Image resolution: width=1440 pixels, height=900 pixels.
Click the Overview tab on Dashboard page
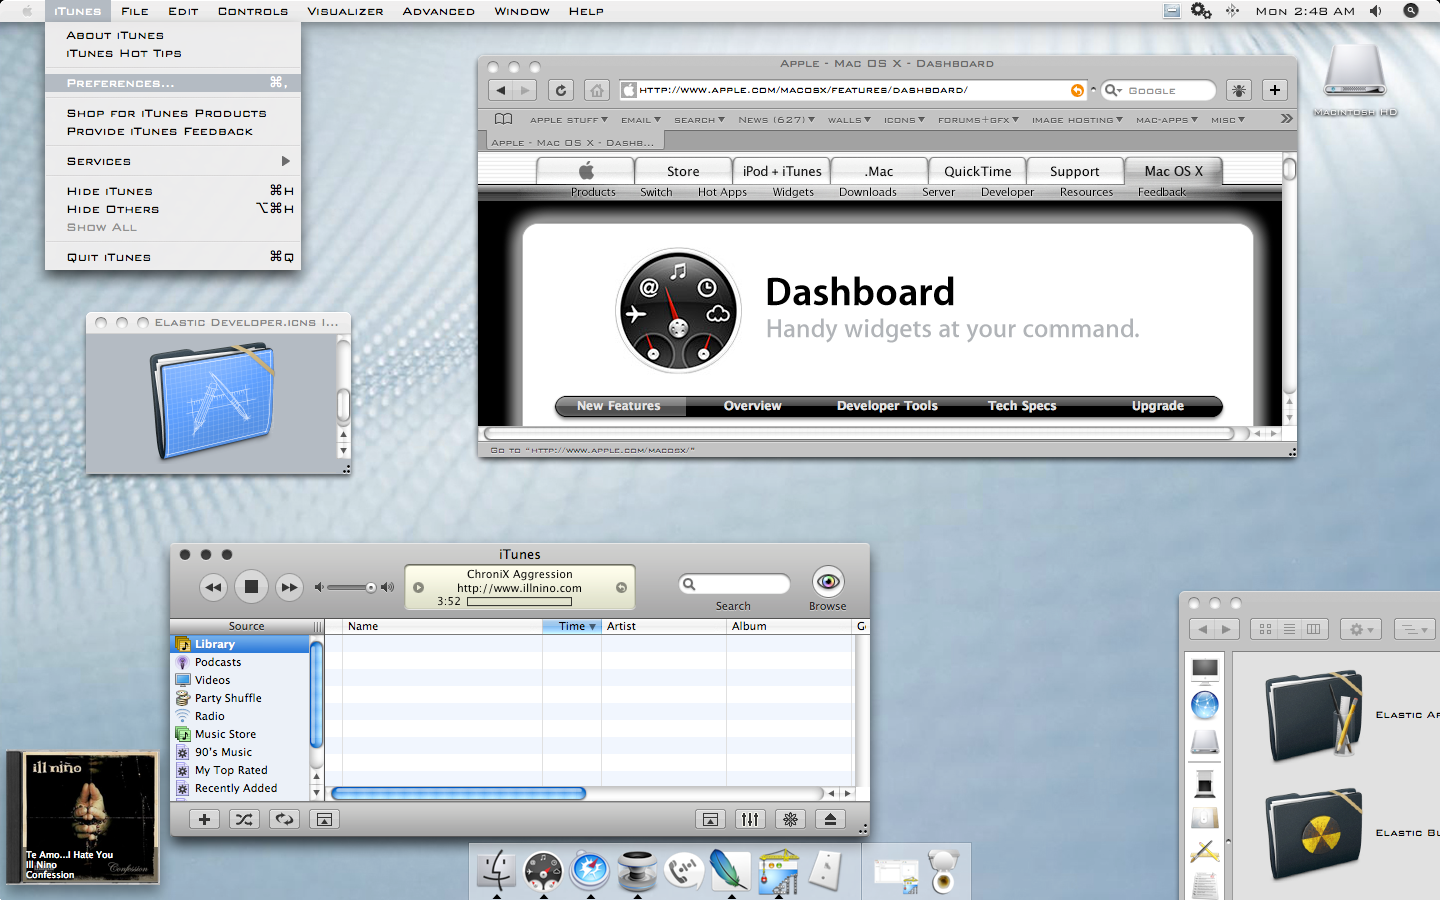[752, 406]
